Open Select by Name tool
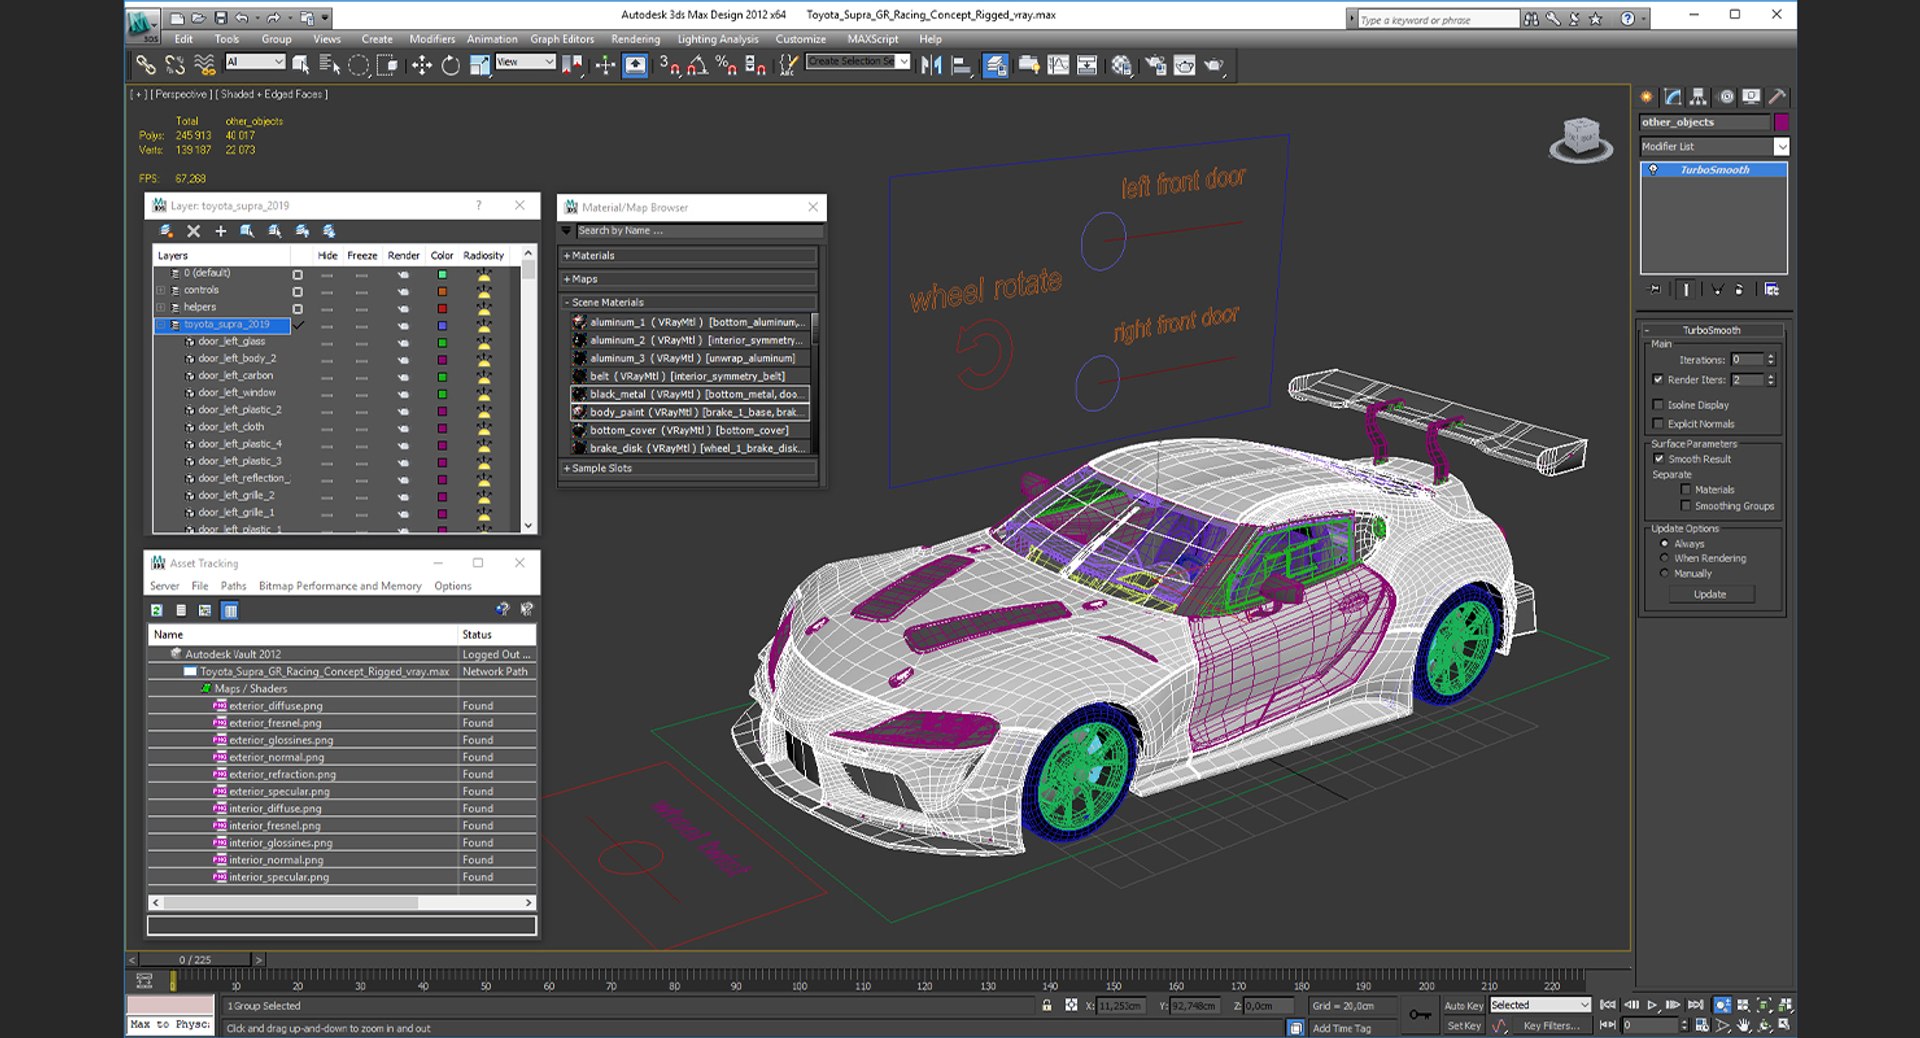 (329, 65)
